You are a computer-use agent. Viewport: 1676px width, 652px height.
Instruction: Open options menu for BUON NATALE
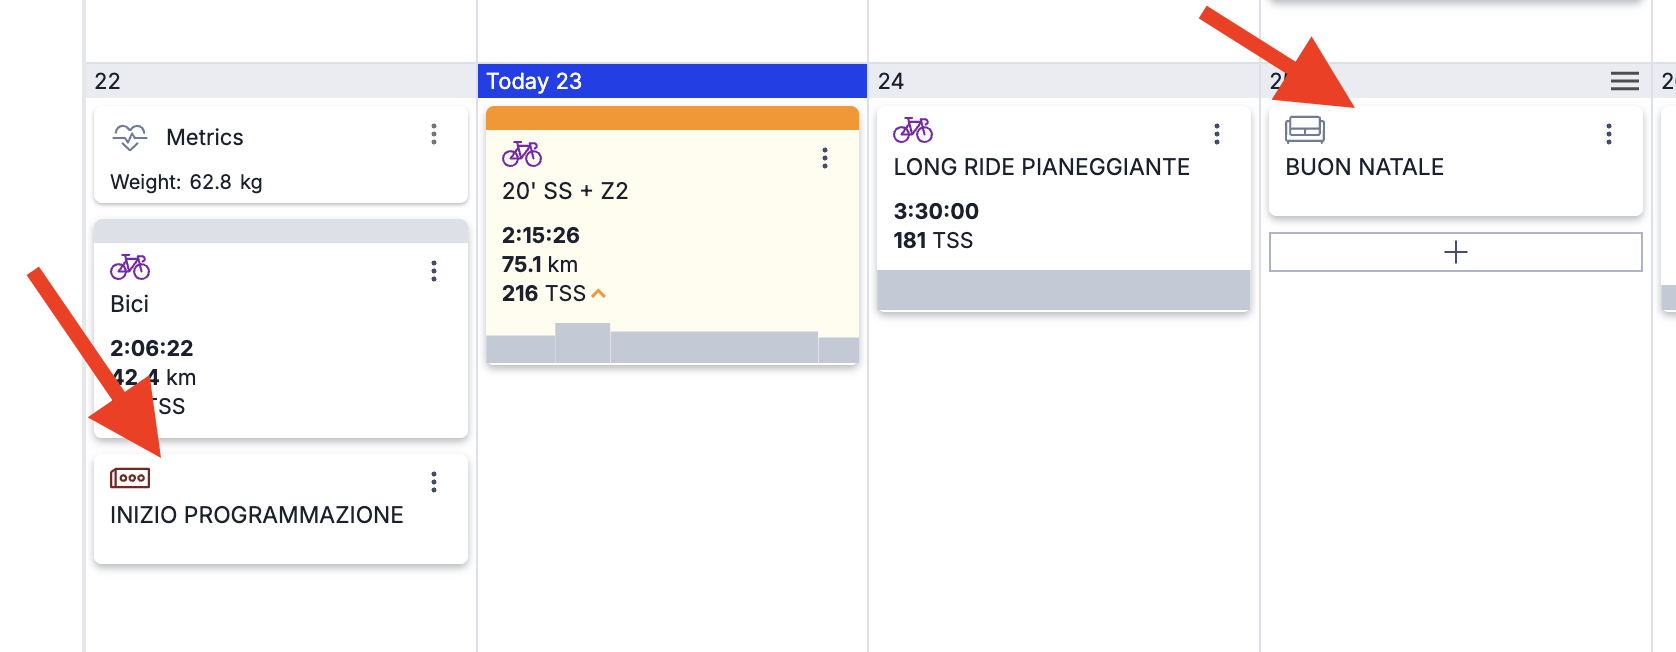tap(1609, 134)
